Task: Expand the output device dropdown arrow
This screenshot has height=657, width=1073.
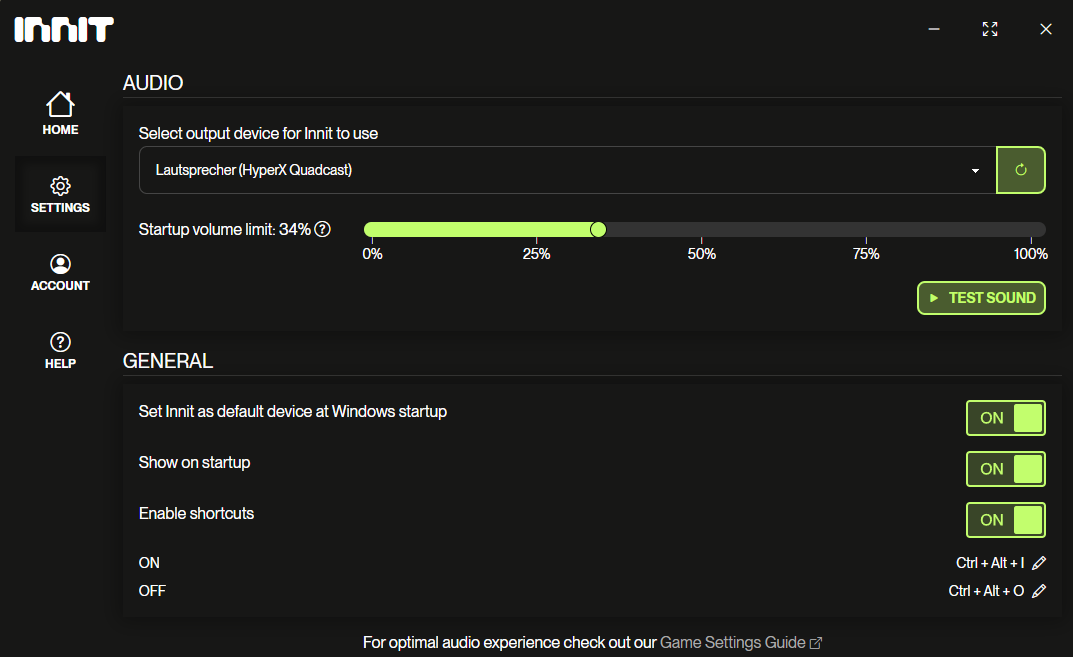Action: click(x=975, y=170)
